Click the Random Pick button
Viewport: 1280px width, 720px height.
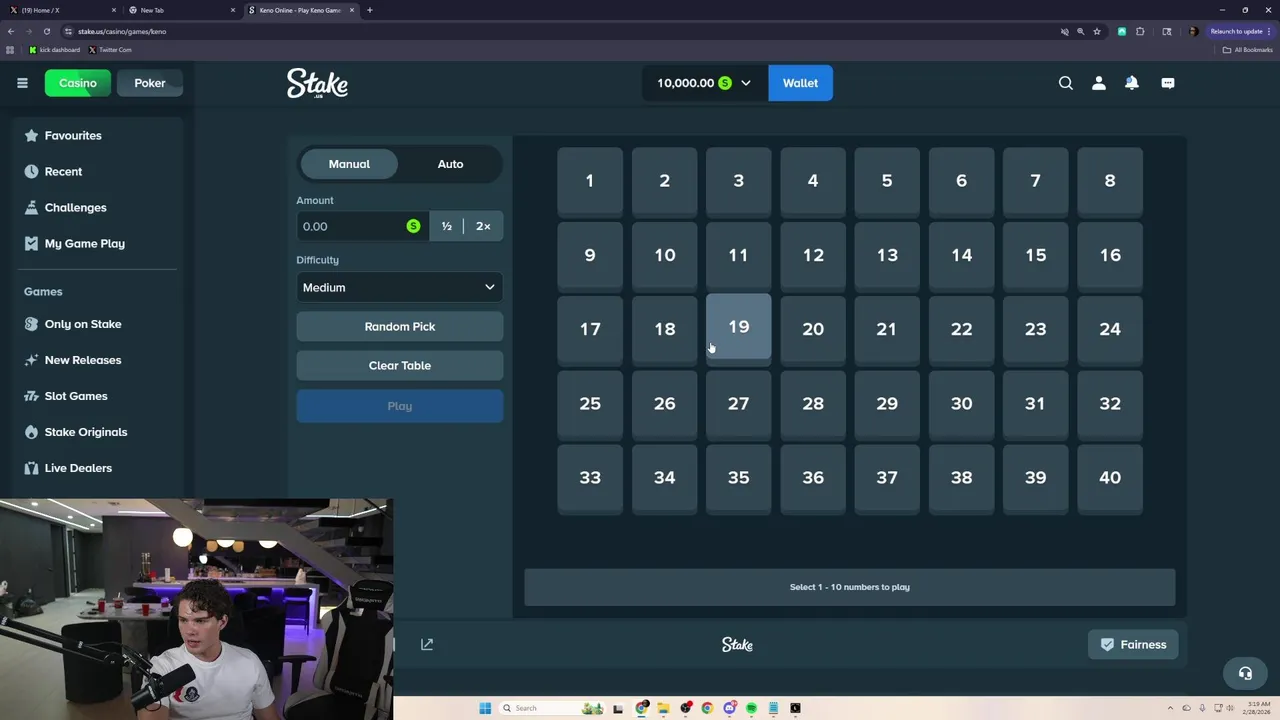point(399,327)
